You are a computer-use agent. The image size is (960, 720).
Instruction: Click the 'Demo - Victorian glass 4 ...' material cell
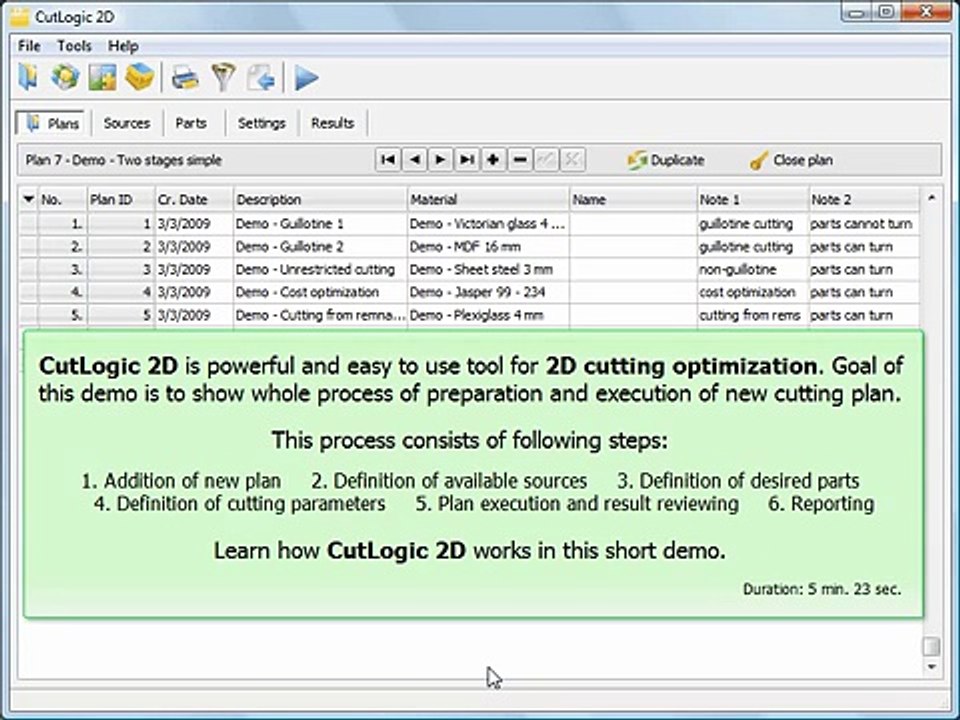(488, 224)
